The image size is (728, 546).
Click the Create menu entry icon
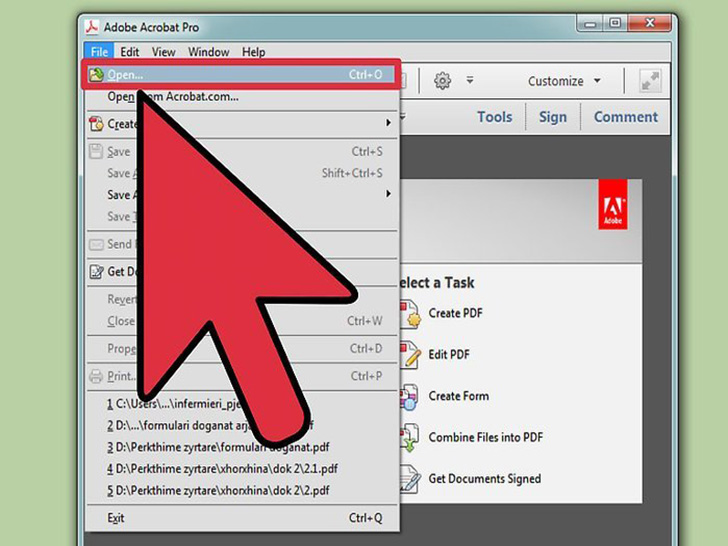pos(96,124)
